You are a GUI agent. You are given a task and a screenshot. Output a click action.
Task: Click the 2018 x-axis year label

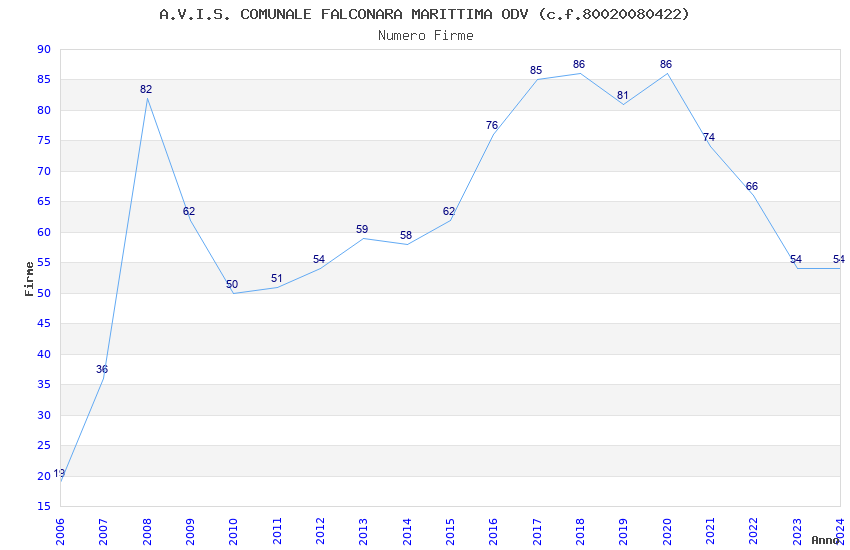[x=581, y=531]
